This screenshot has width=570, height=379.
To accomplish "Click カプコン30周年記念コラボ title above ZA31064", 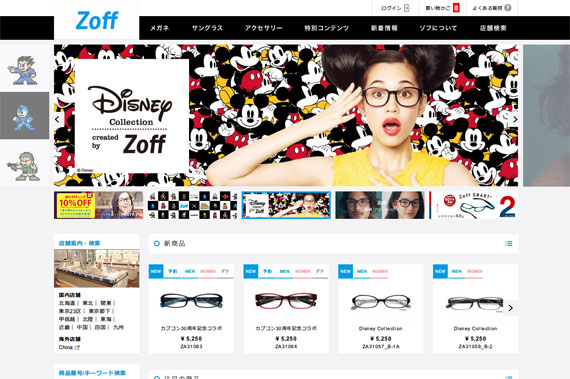I will click(286, 328).
